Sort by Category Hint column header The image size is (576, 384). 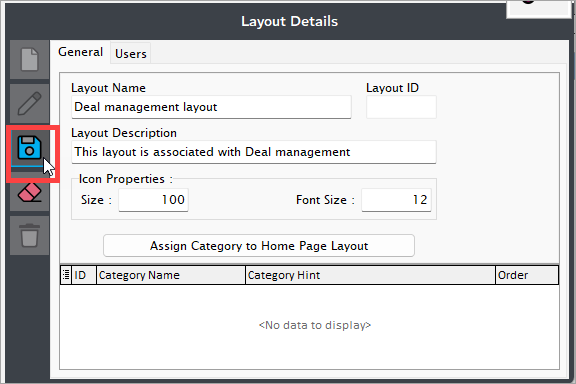tap(370, 275)
